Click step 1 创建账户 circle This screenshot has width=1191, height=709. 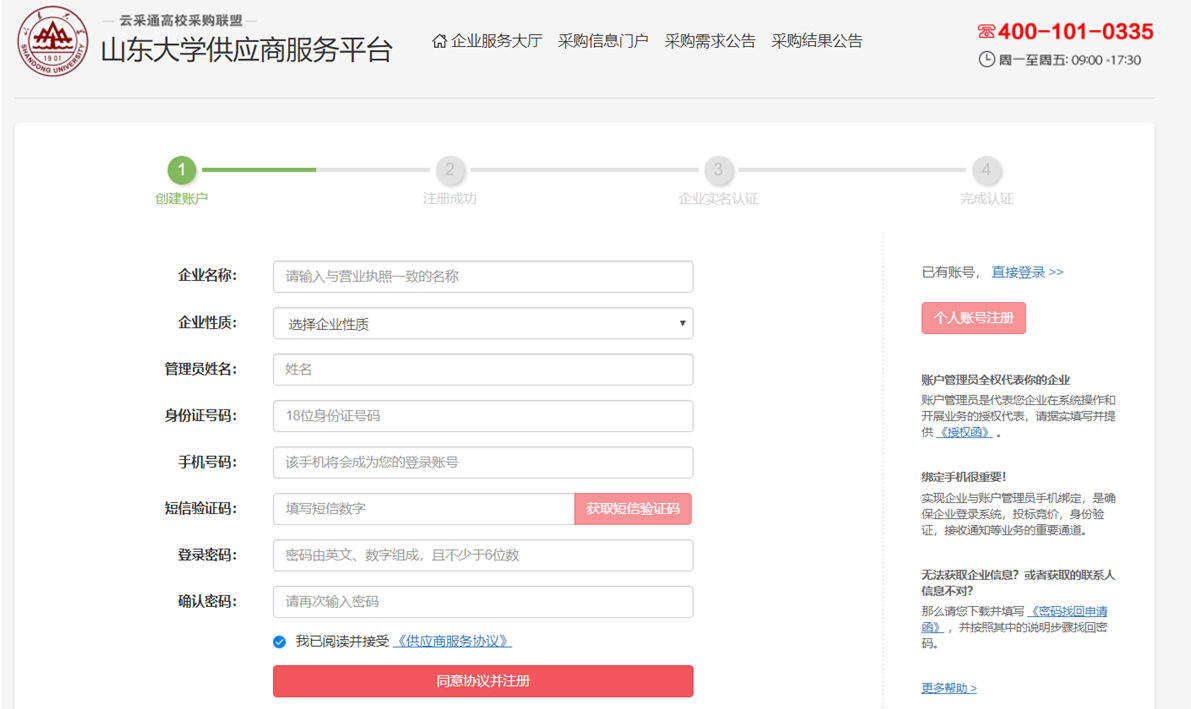coord(181,170)
